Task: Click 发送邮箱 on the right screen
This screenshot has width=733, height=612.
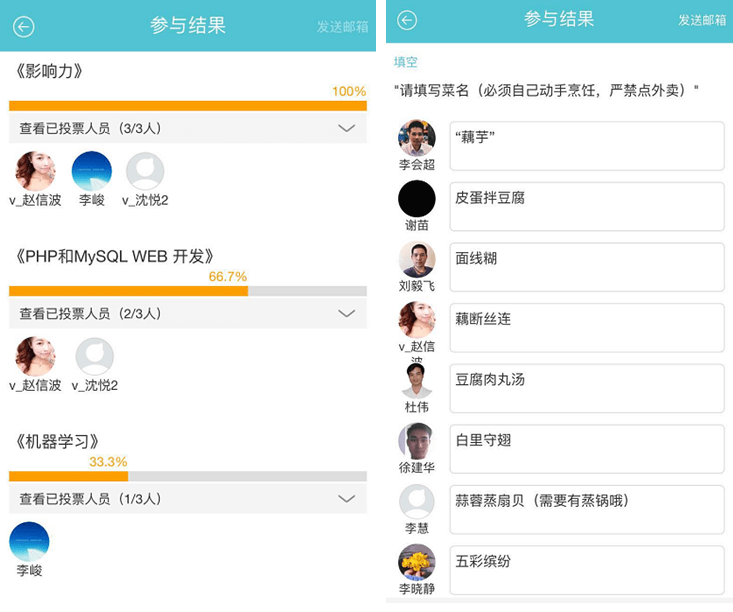Action: [702, 20]
